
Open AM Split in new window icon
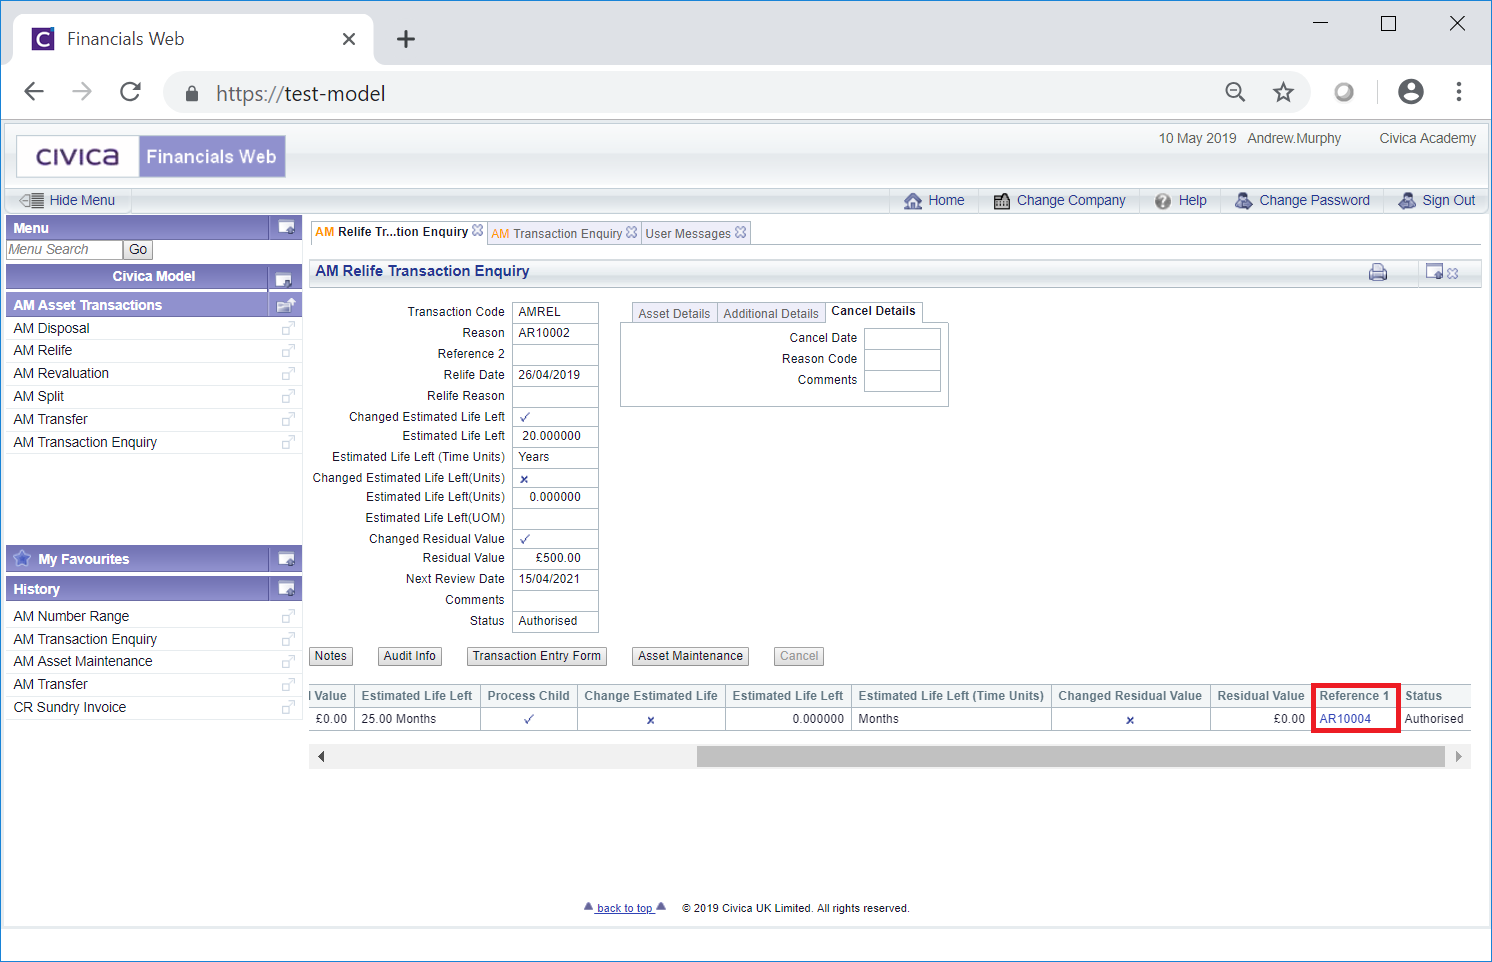pos(288,397)
